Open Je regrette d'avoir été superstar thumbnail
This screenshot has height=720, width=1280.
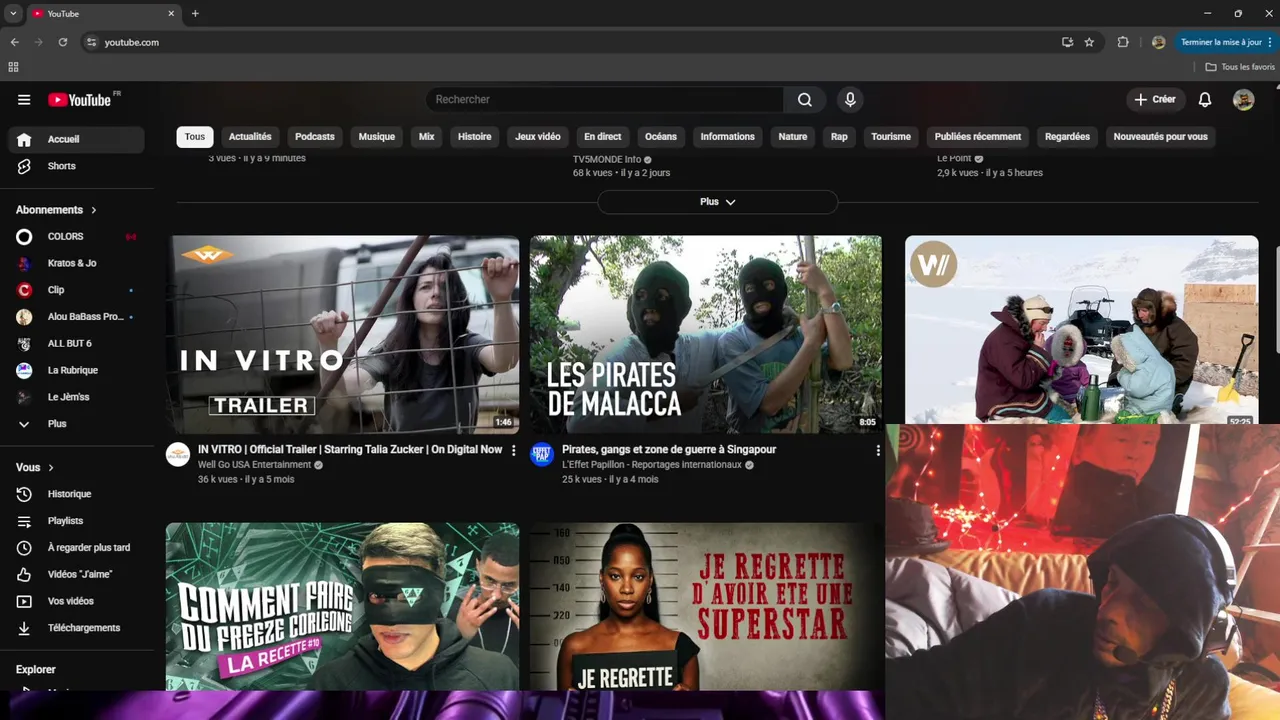click(x=706, y=606)
